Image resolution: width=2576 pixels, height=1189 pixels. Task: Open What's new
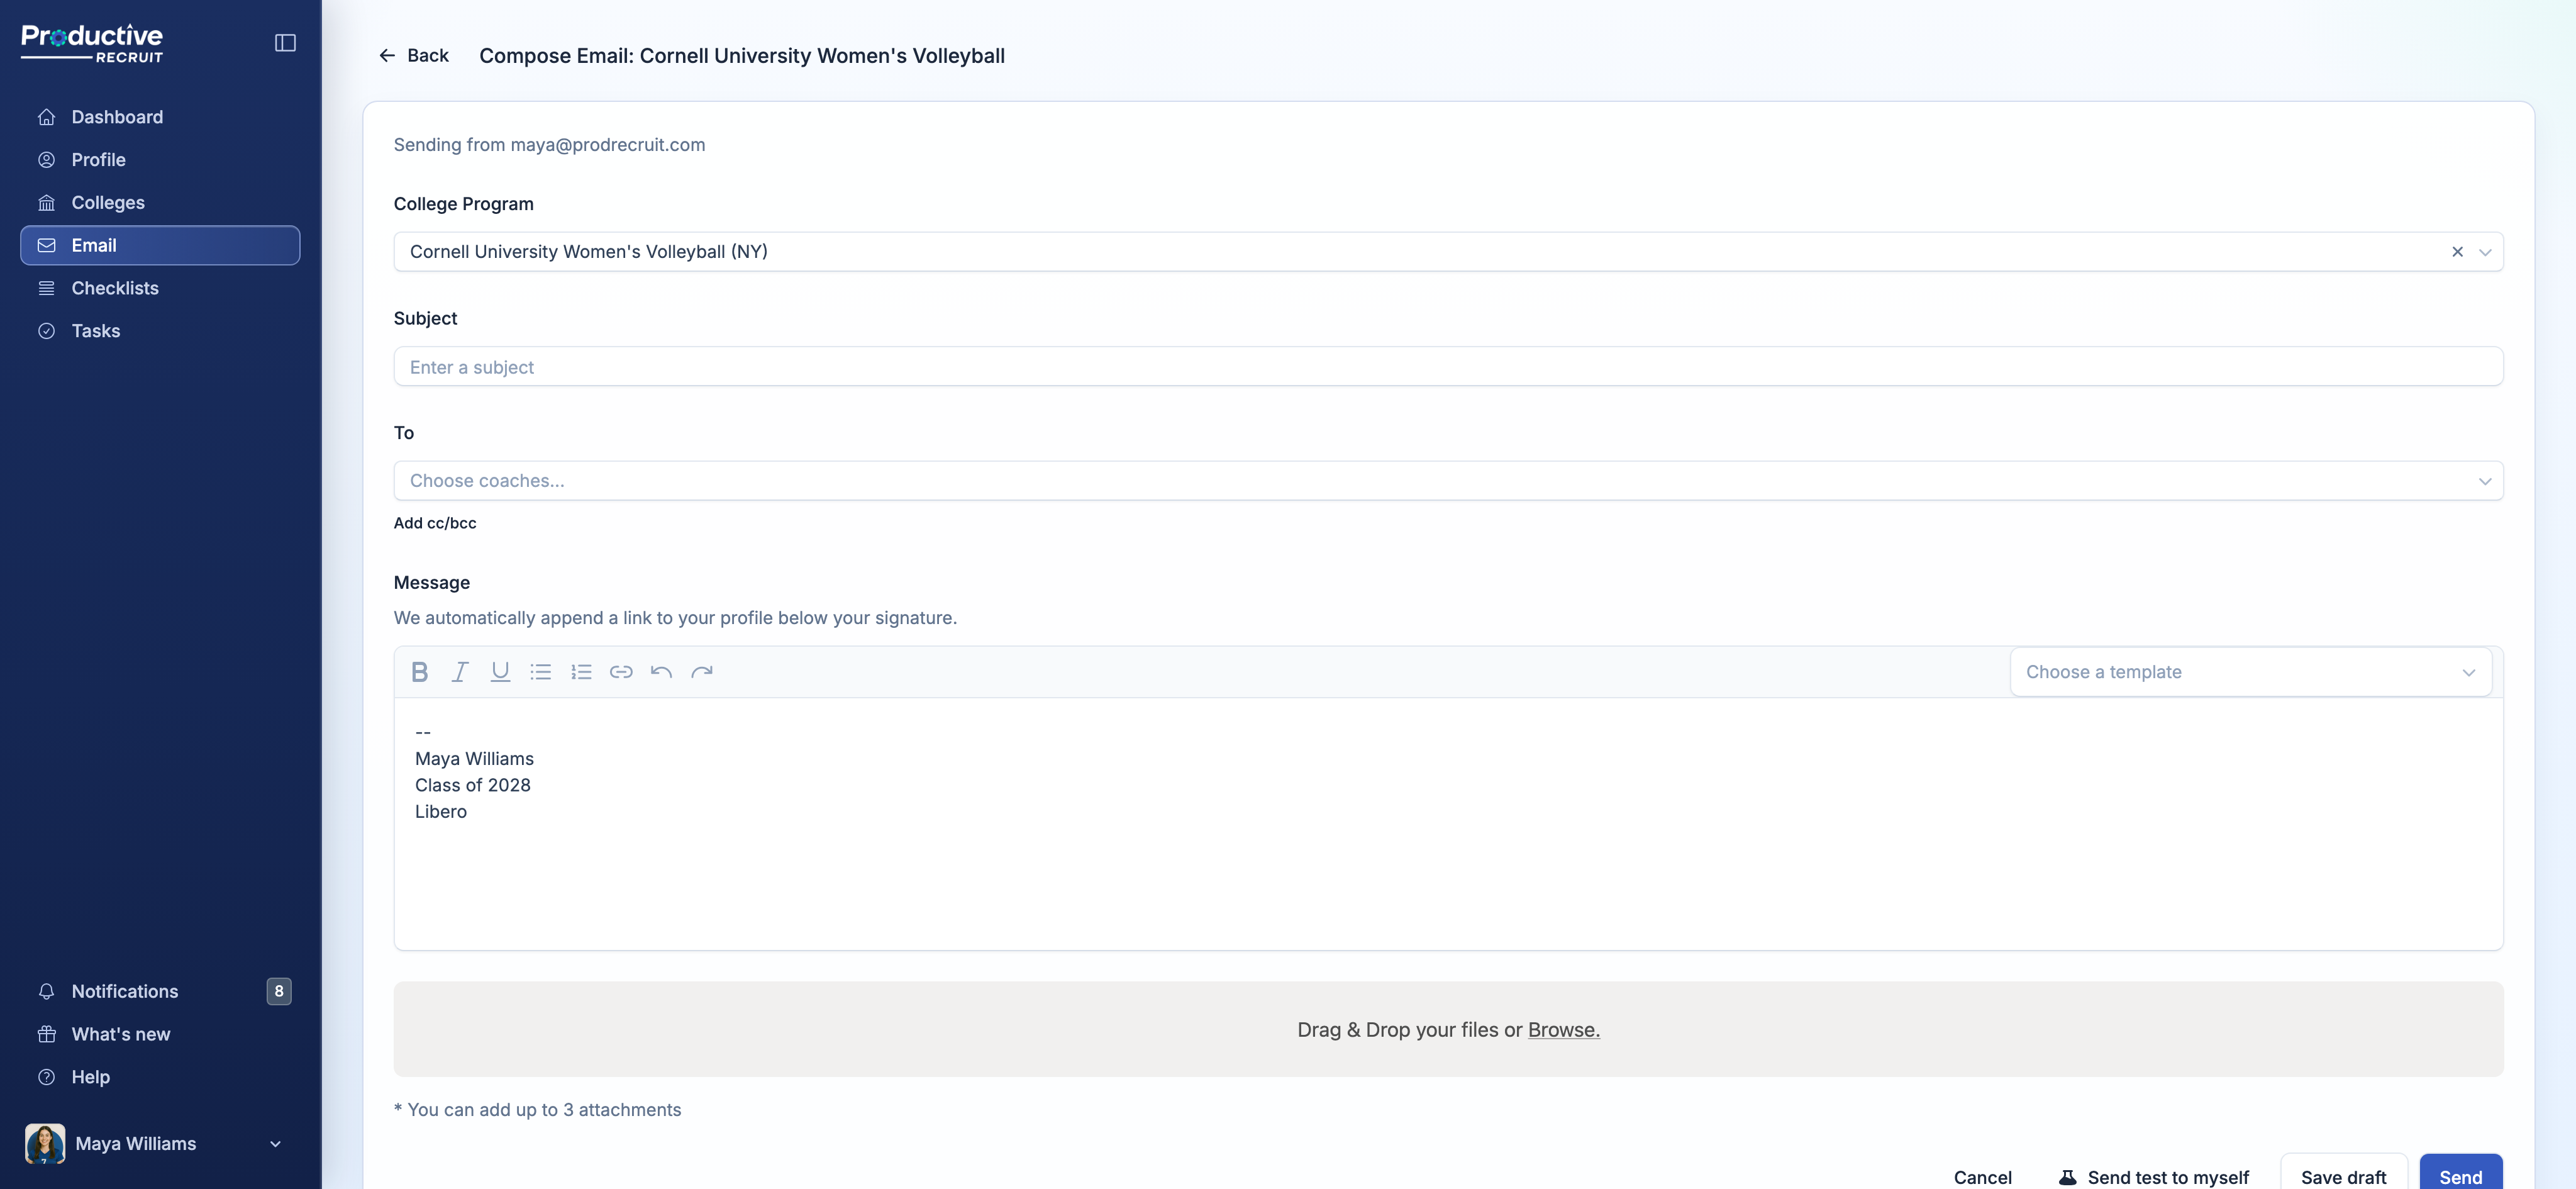(x=160, y=1034)
